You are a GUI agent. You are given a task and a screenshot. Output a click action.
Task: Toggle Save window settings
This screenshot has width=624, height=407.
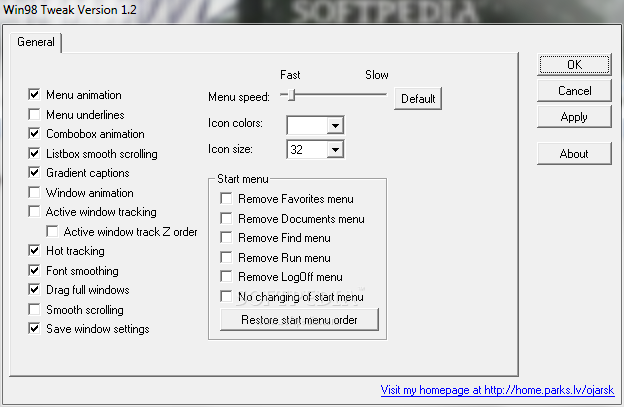34,329
